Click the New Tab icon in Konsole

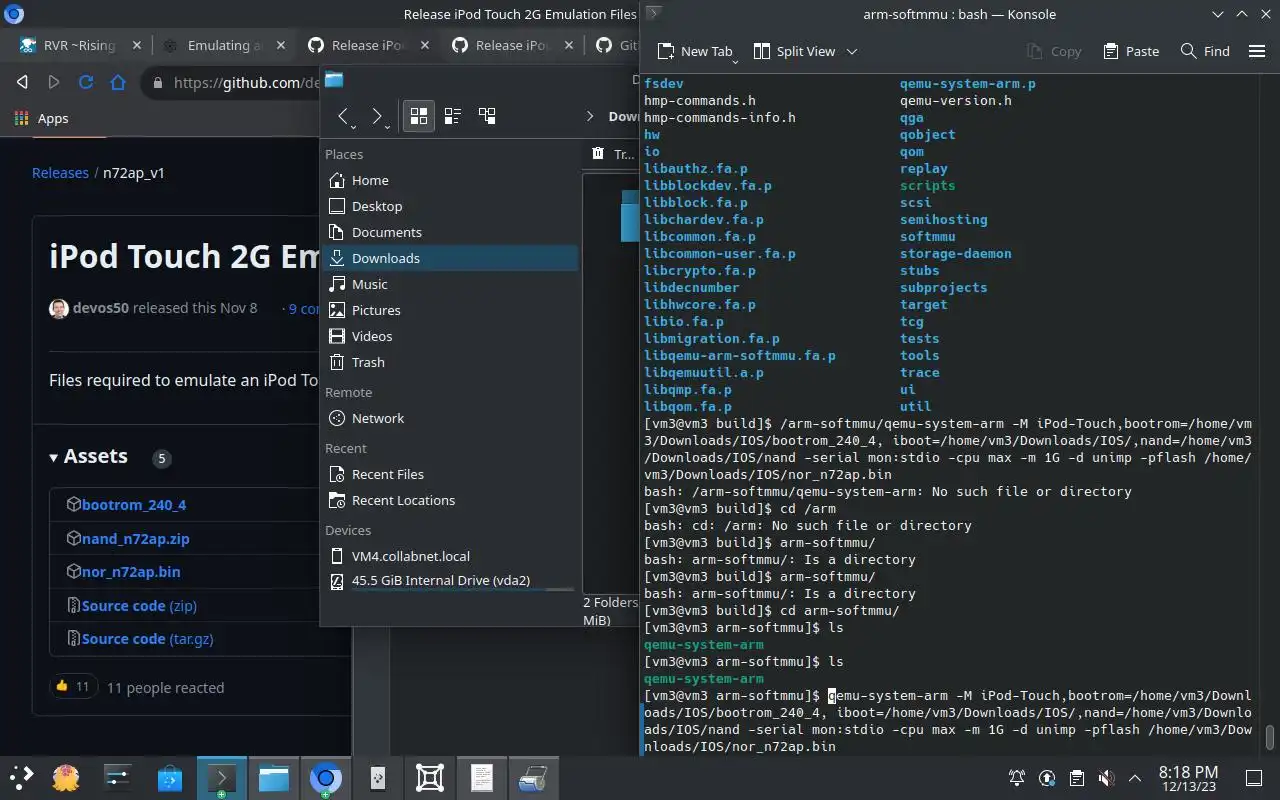(666, 51)
